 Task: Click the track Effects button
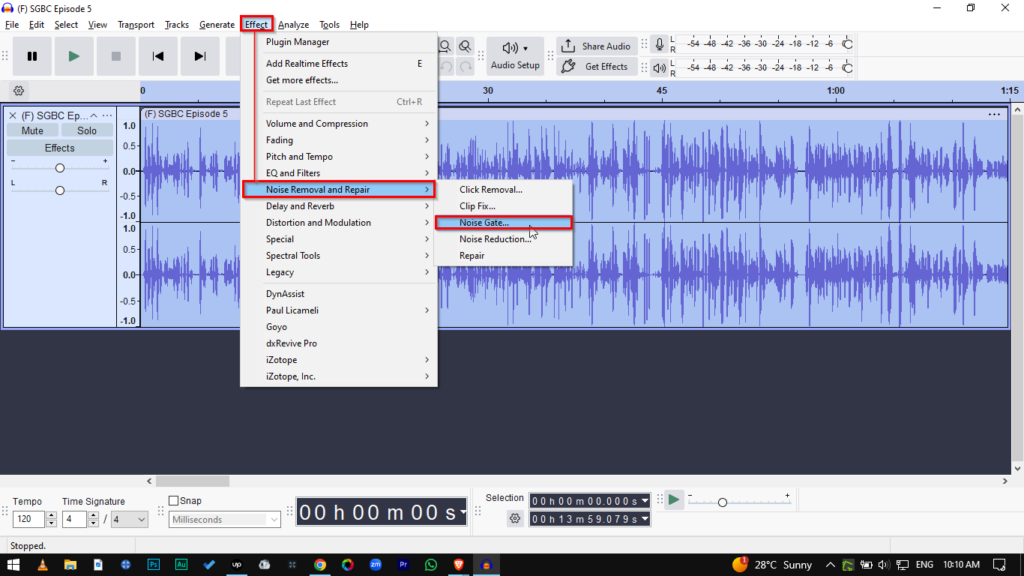(x=59, y=148)
